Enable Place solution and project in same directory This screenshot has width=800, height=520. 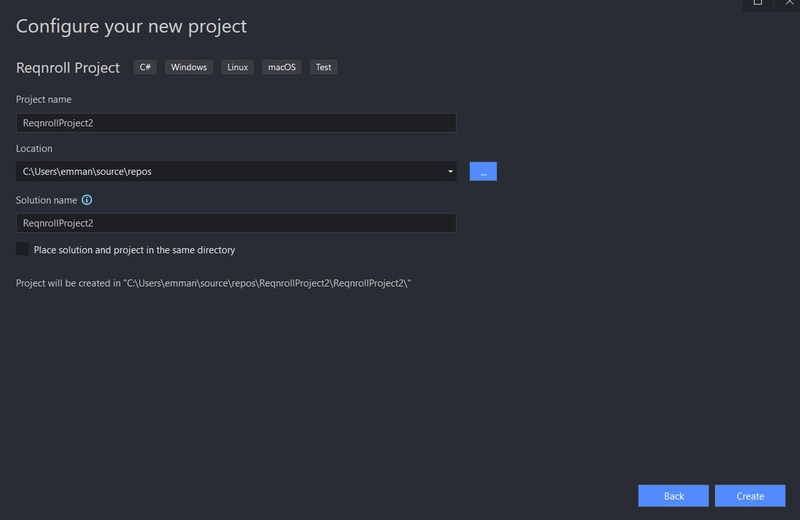point(23,249)
